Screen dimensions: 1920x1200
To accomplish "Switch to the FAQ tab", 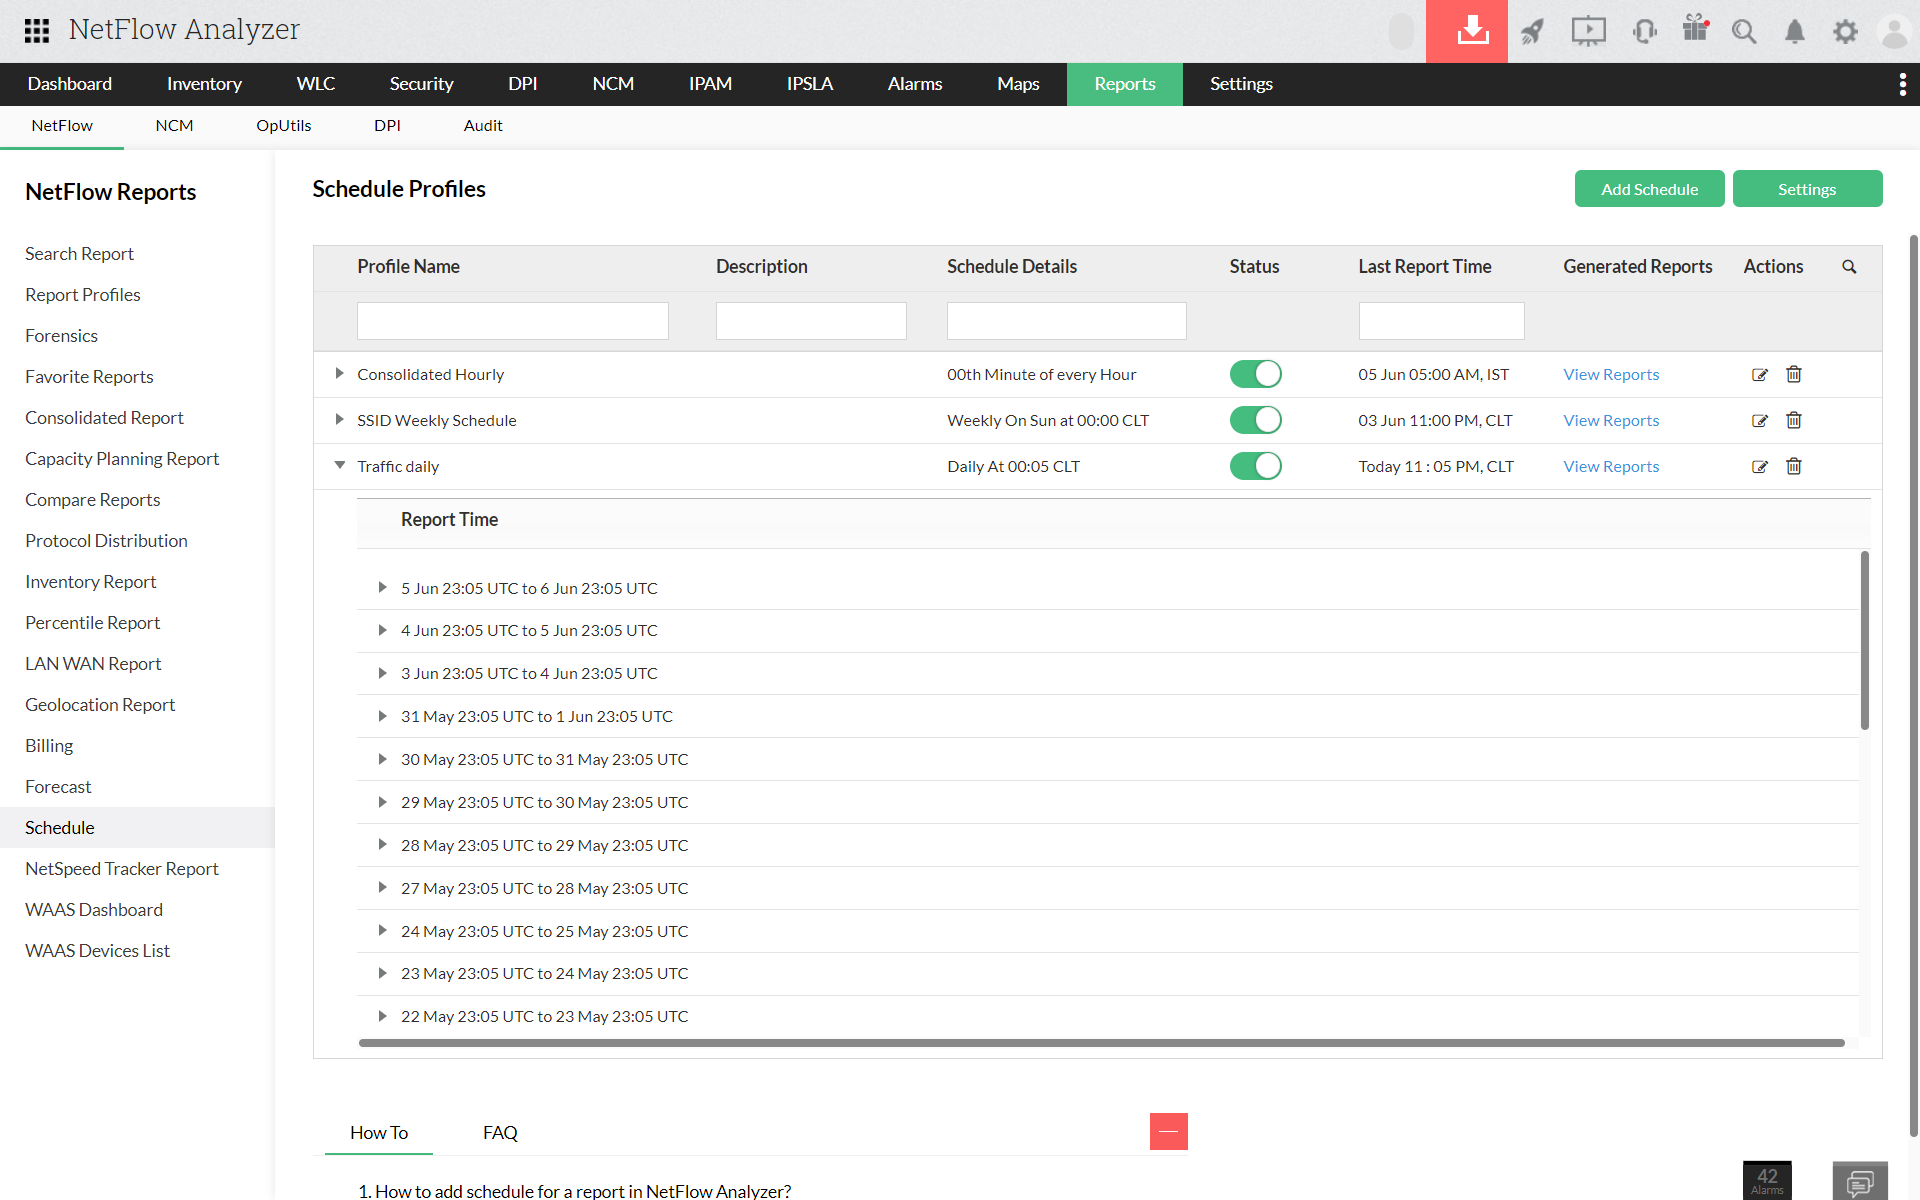I will tap(499, 1132).
